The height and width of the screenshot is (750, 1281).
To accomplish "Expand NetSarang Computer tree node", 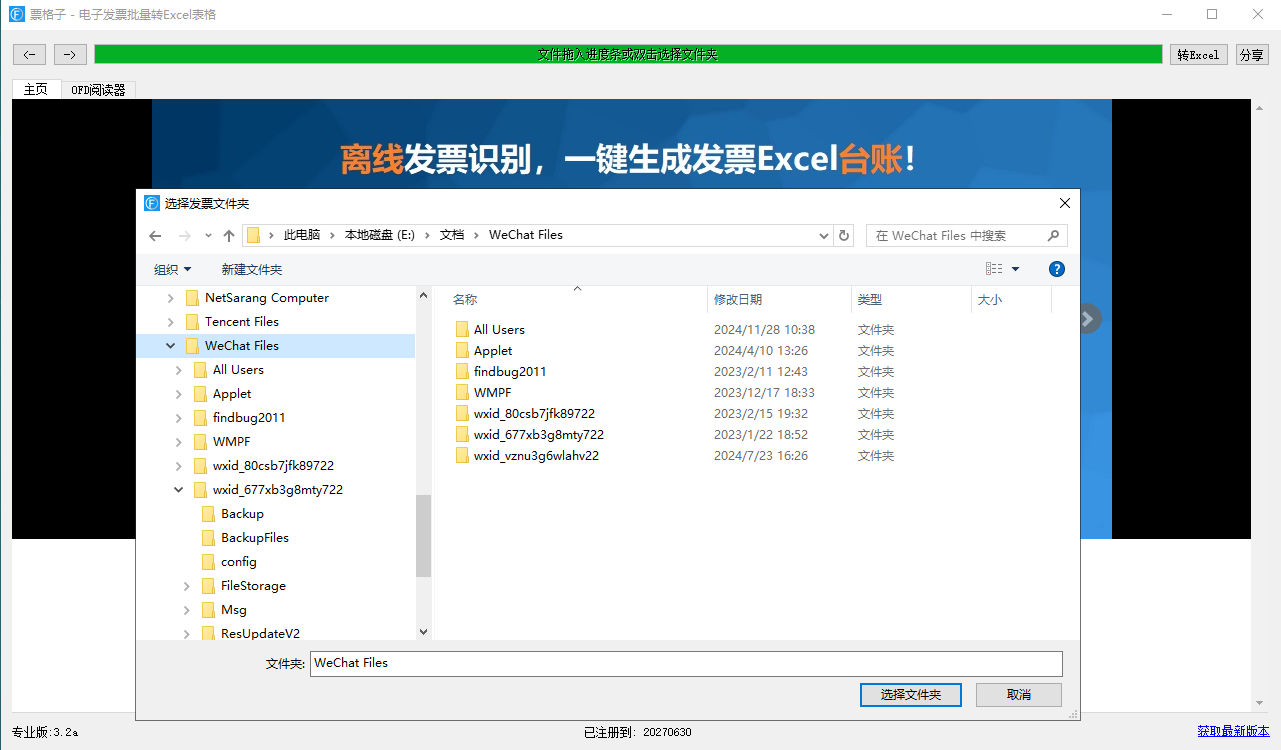I will [170, 298].
